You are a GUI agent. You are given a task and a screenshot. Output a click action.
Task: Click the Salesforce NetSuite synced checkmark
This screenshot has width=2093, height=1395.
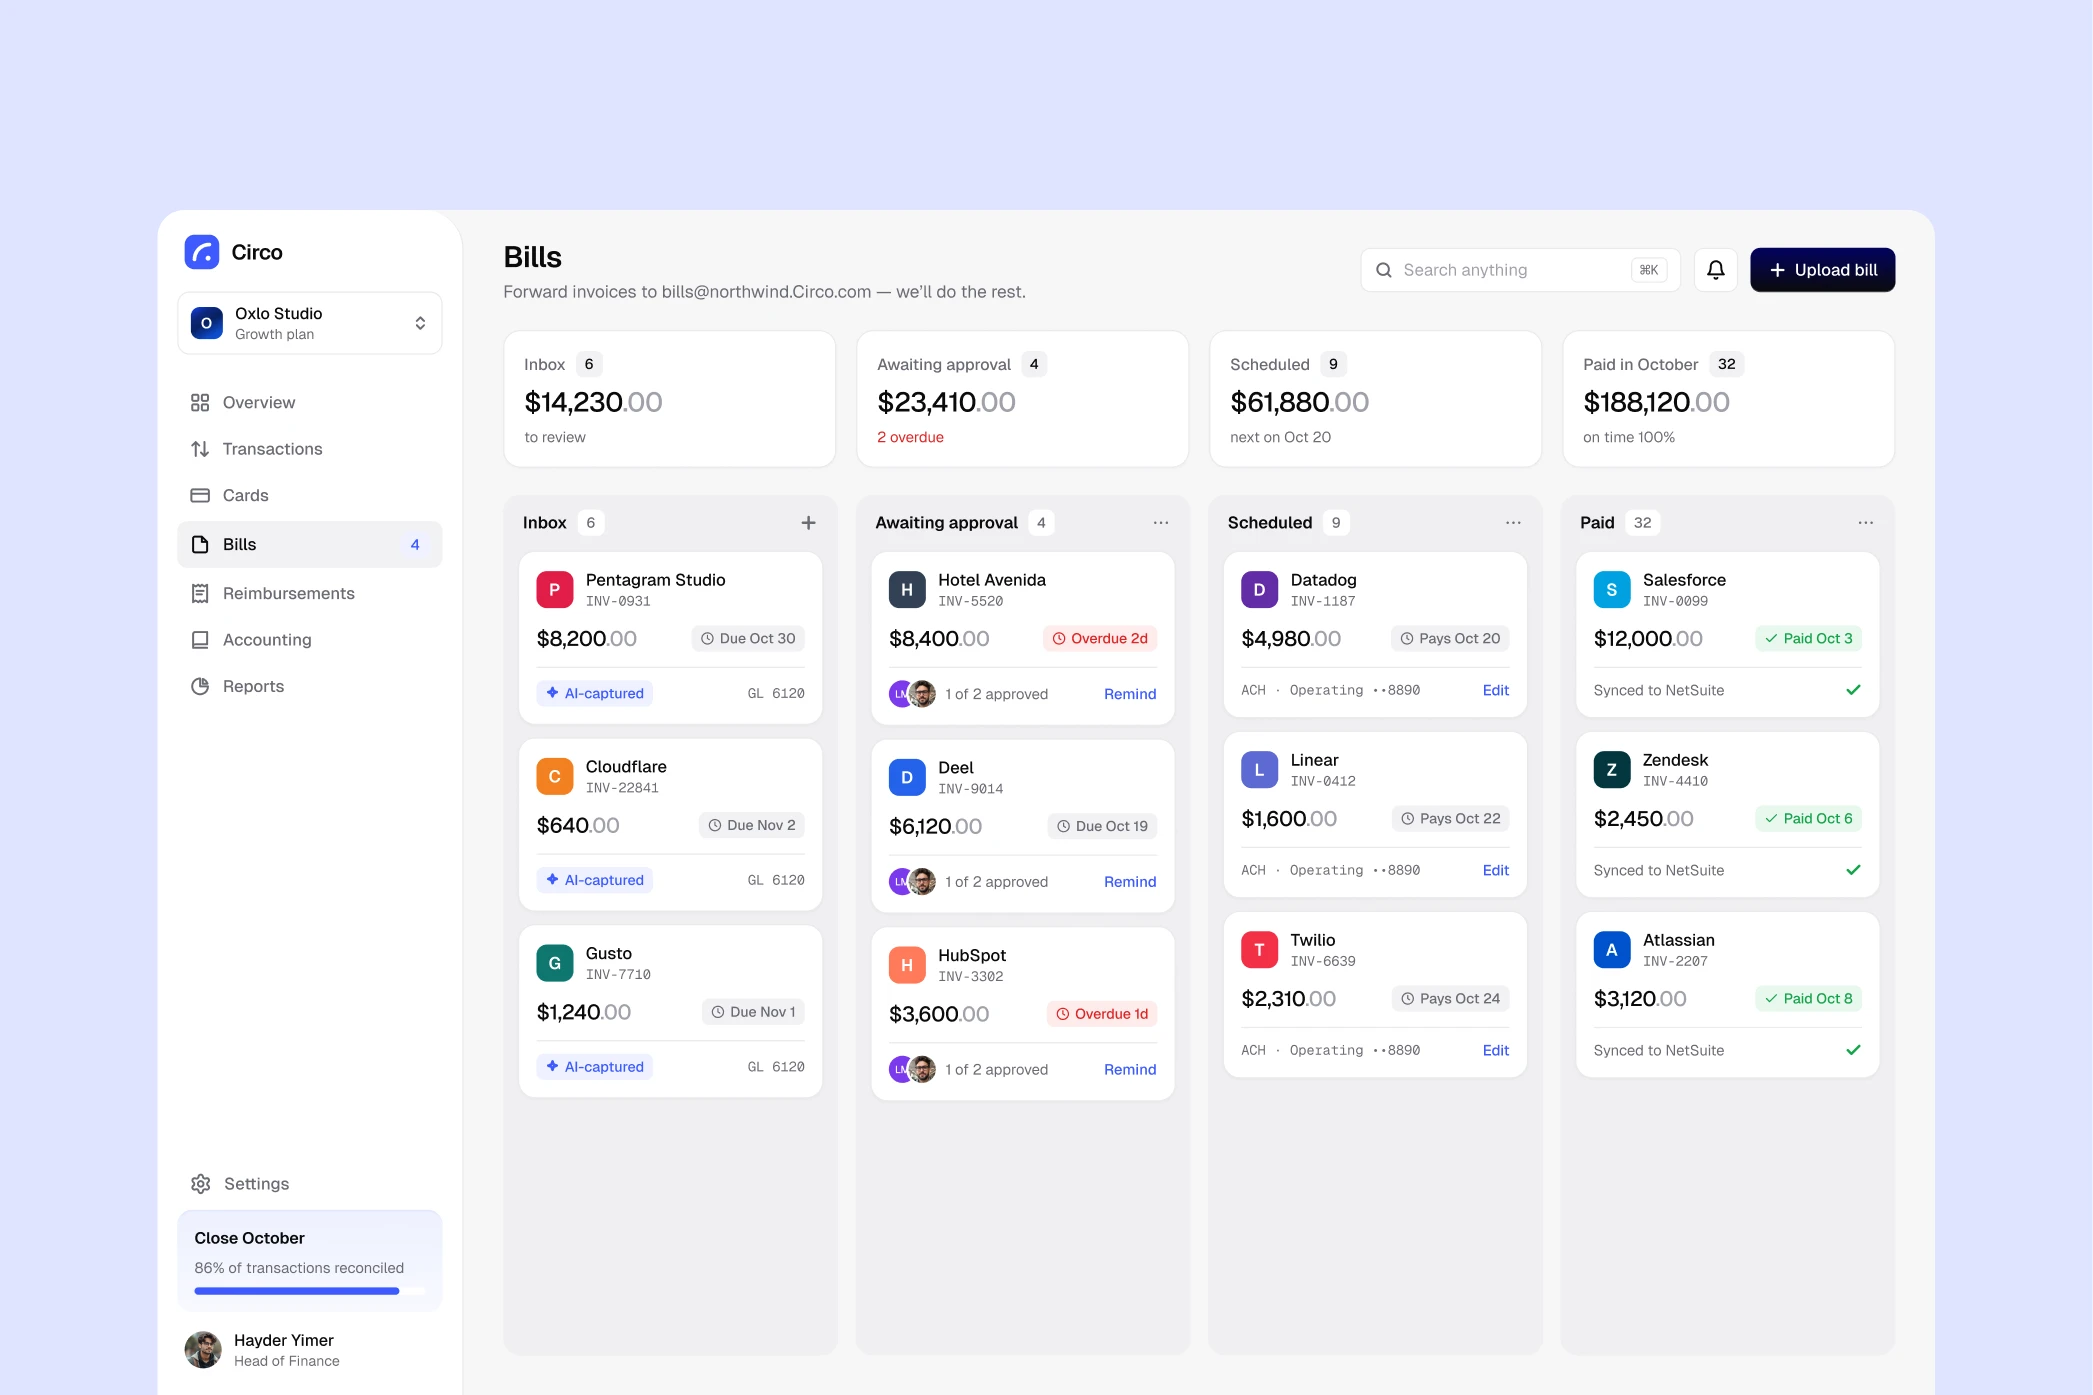click(x=1853, y=690)
